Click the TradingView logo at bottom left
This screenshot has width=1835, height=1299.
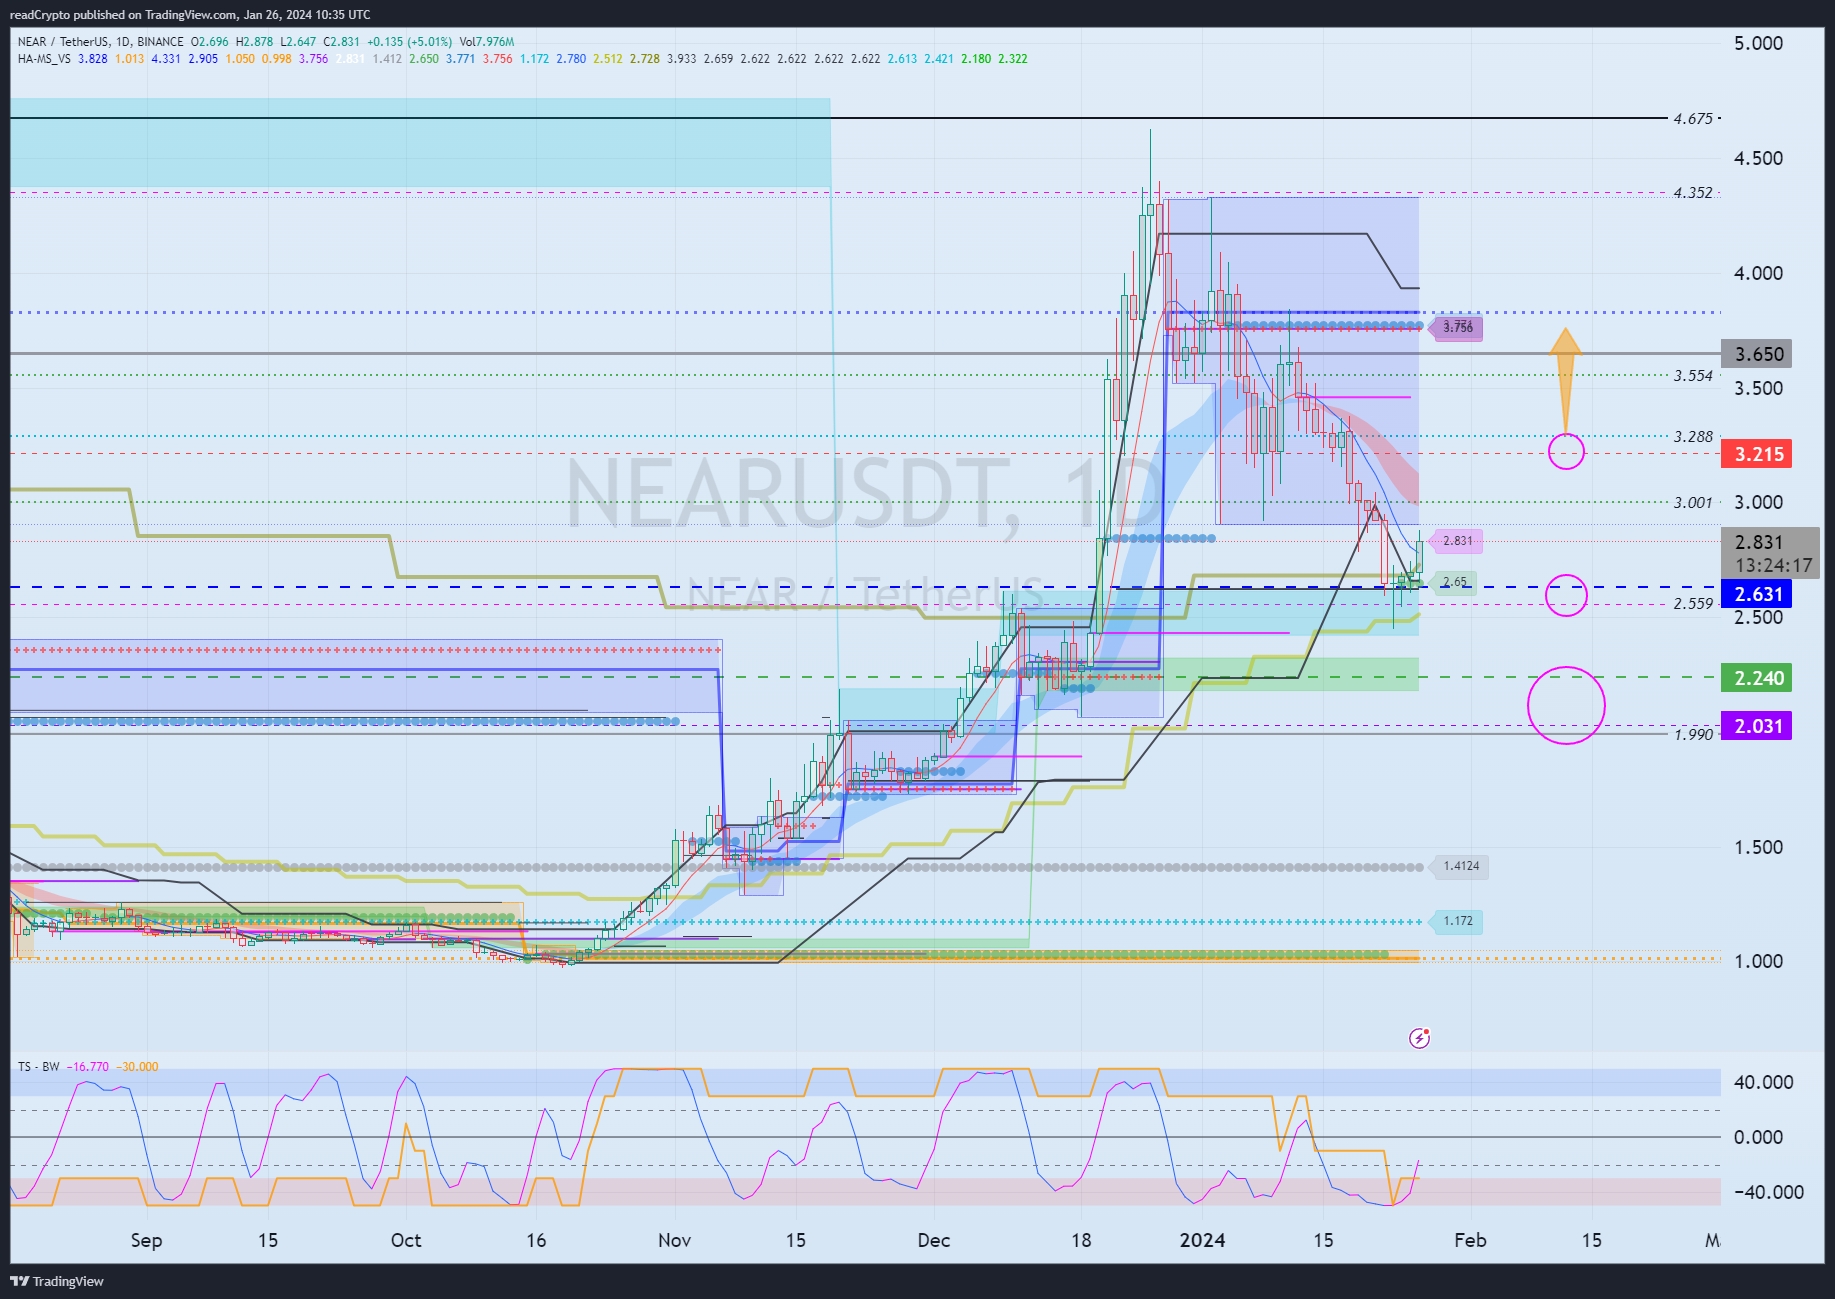pyautogui.click(x=57, y=1281)
